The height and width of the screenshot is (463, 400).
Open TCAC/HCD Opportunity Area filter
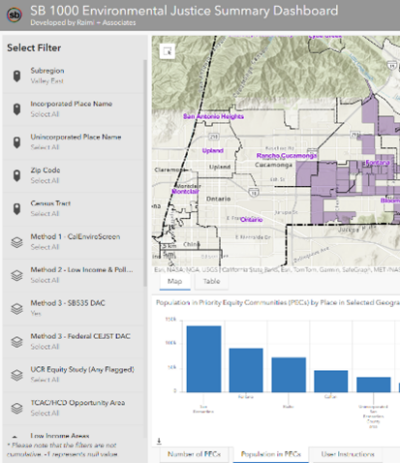click(x=73, y=408)
